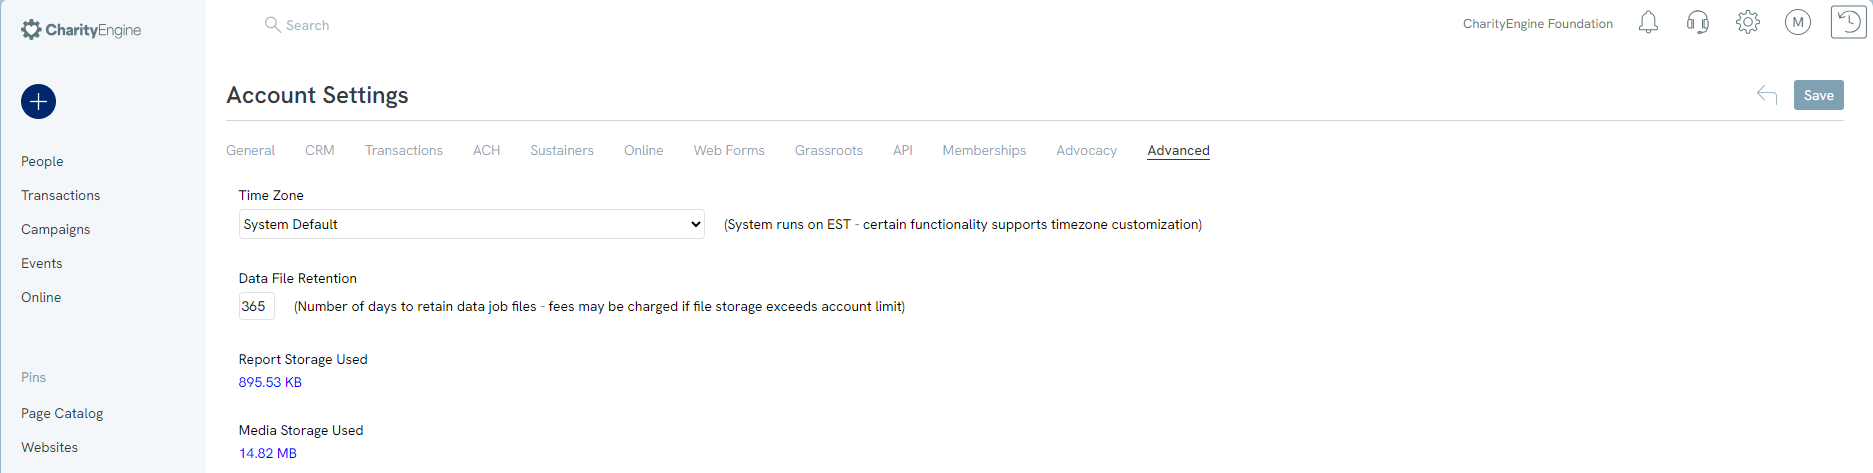
Task: Open the Web Forms tab
Action: click(x=729, y=150)
